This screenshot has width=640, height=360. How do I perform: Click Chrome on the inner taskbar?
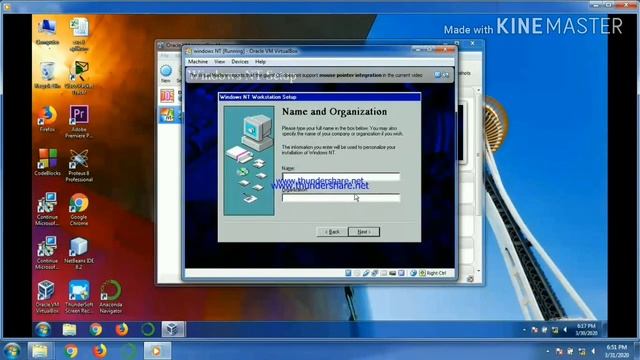(x=96, y=329)
